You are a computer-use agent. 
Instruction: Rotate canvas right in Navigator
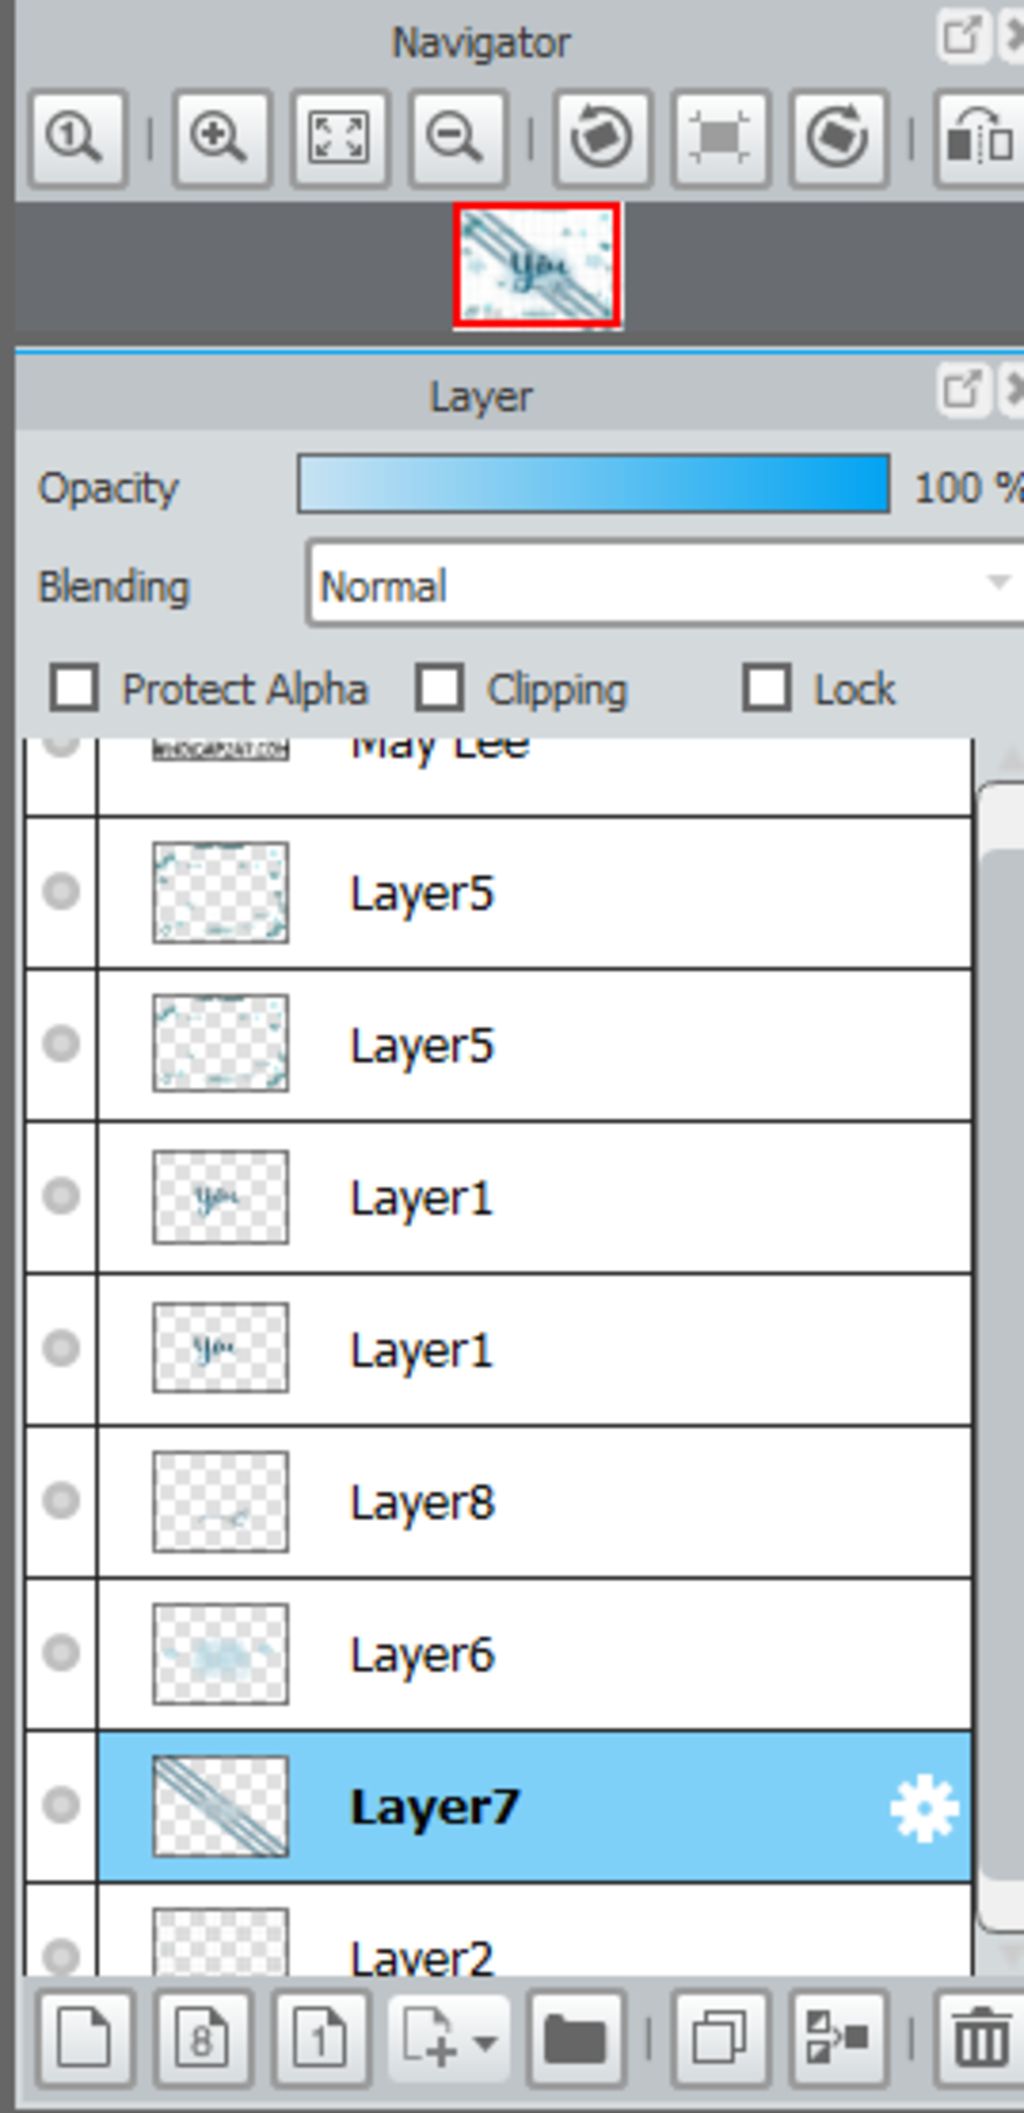tap(838, 138)
